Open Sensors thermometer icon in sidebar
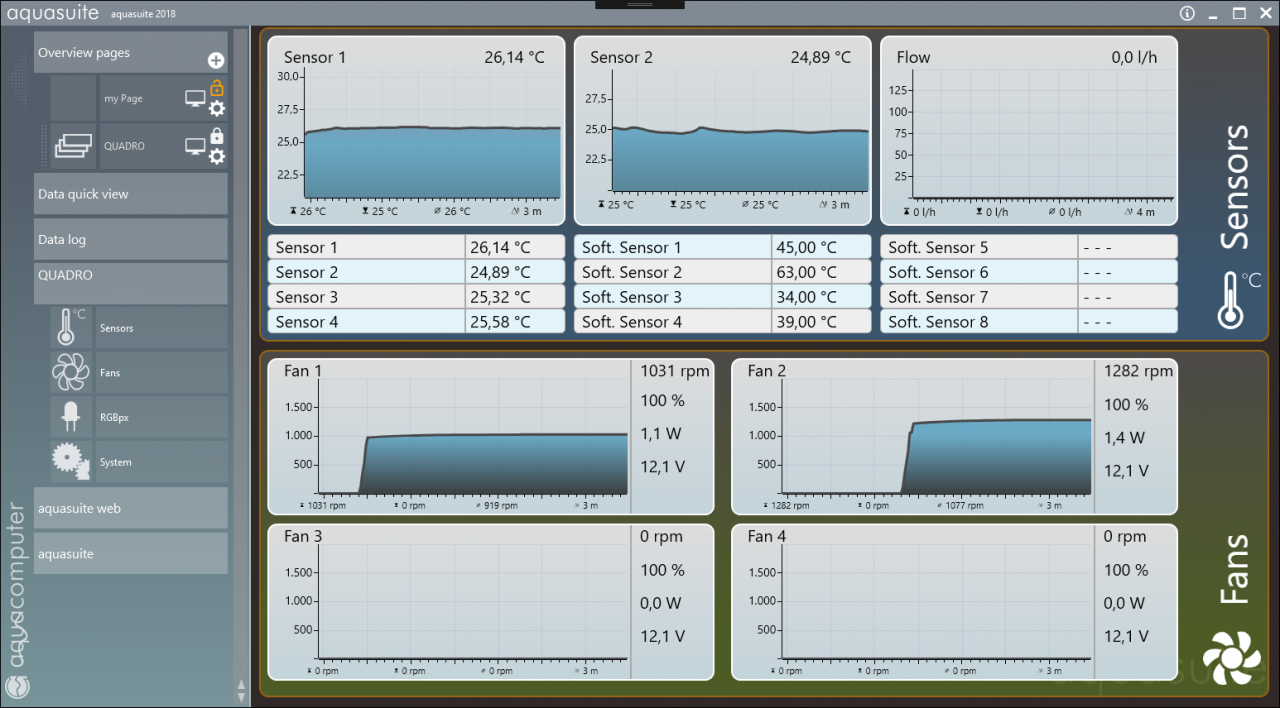The image size is (1280, 708). pyautogui.click(x=71, y=327)
